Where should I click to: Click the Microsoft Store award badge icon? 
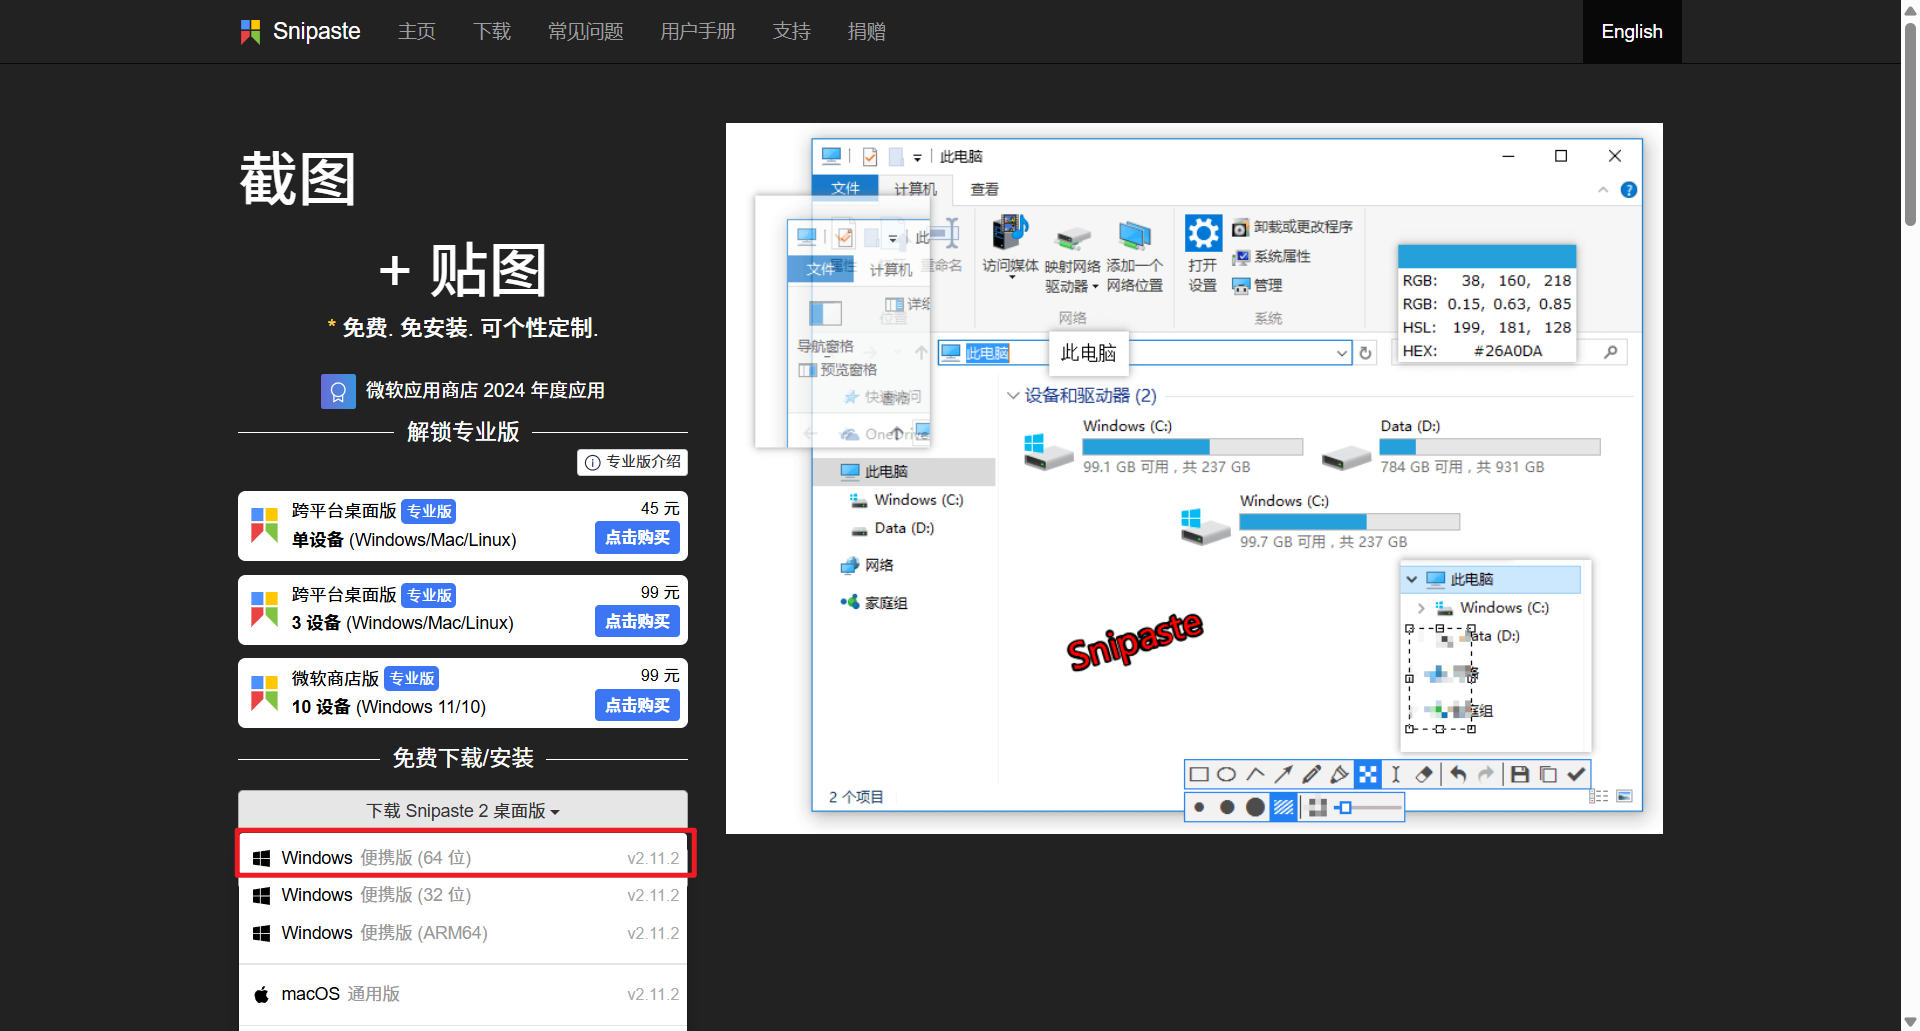(x=338, y=391)
